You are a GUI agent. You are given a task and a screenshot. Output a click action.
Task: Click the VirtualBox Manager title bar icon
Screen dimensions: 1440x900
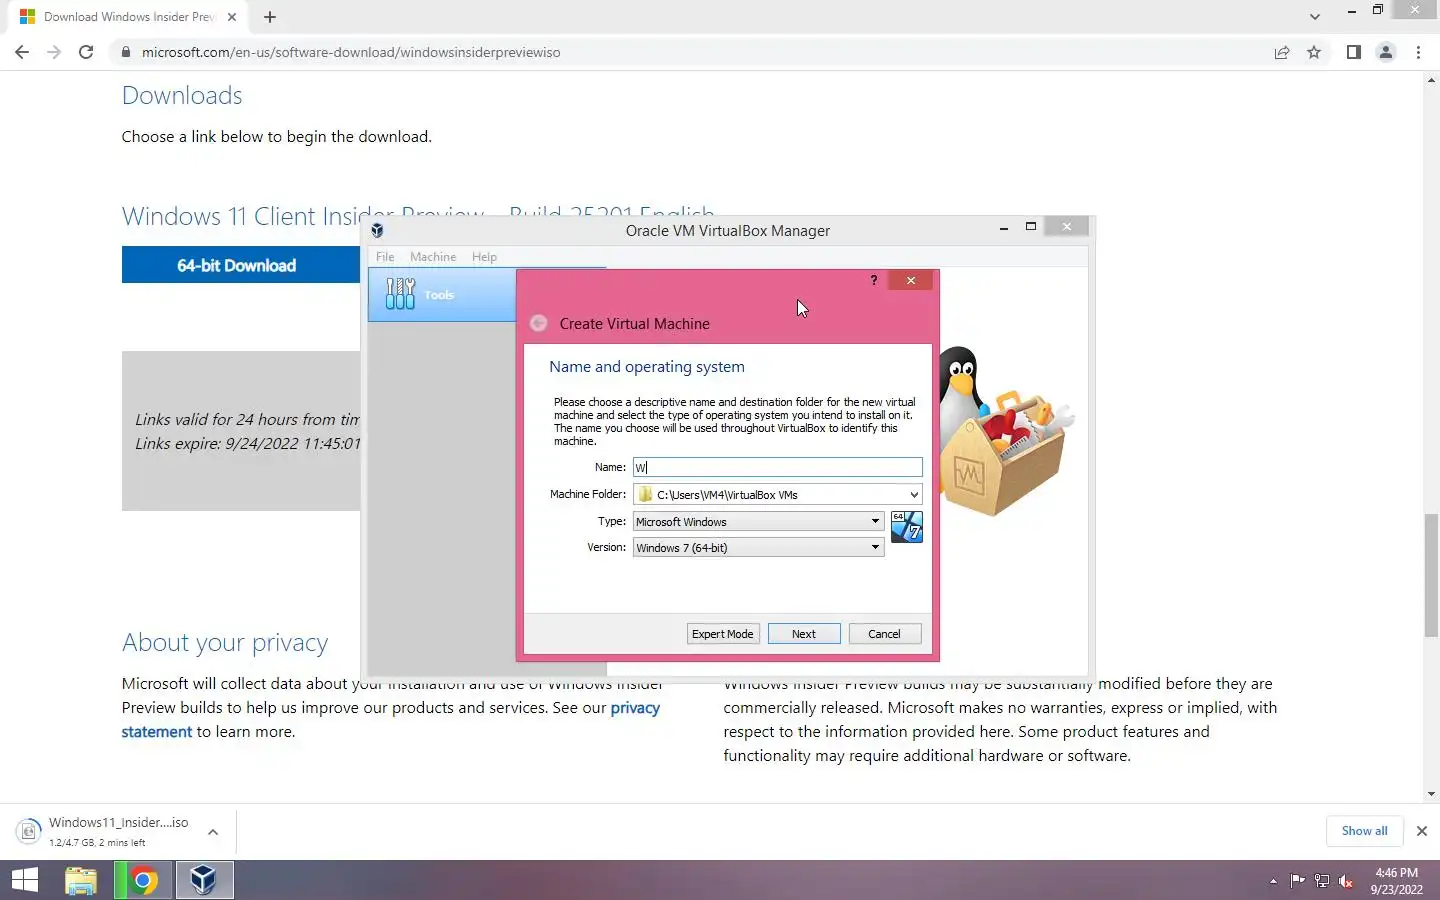pos(377,230)
